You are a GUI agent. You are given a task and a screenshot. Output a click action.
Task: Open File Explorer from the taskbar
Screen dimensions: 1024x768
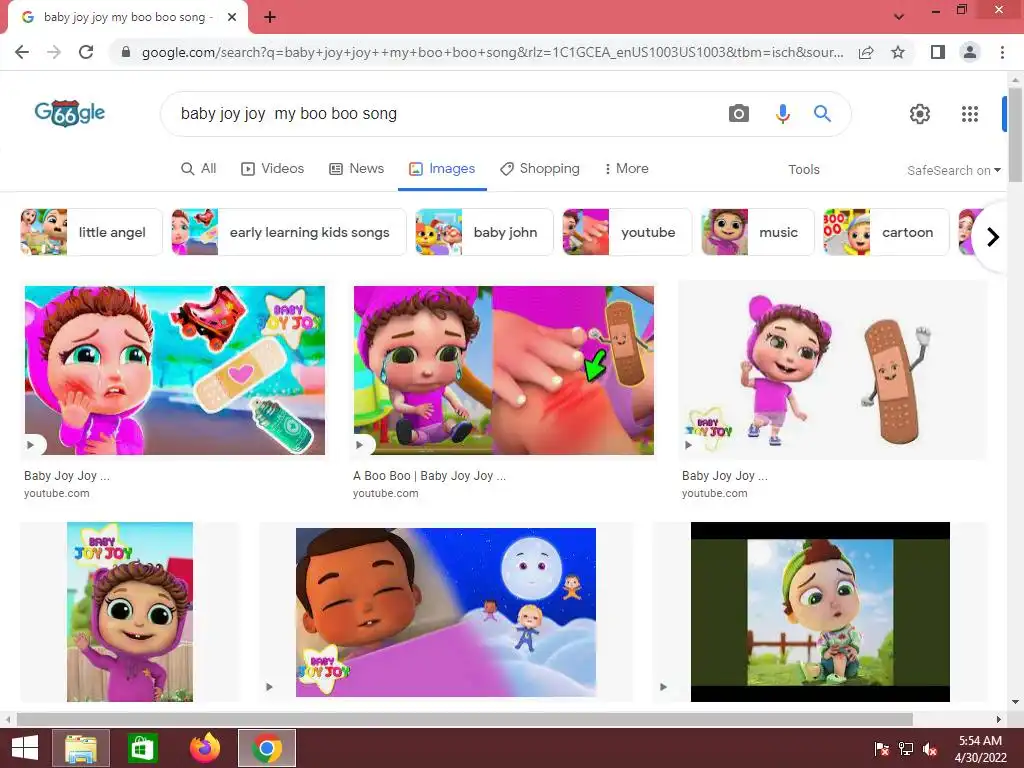click(x=80, y=748)
